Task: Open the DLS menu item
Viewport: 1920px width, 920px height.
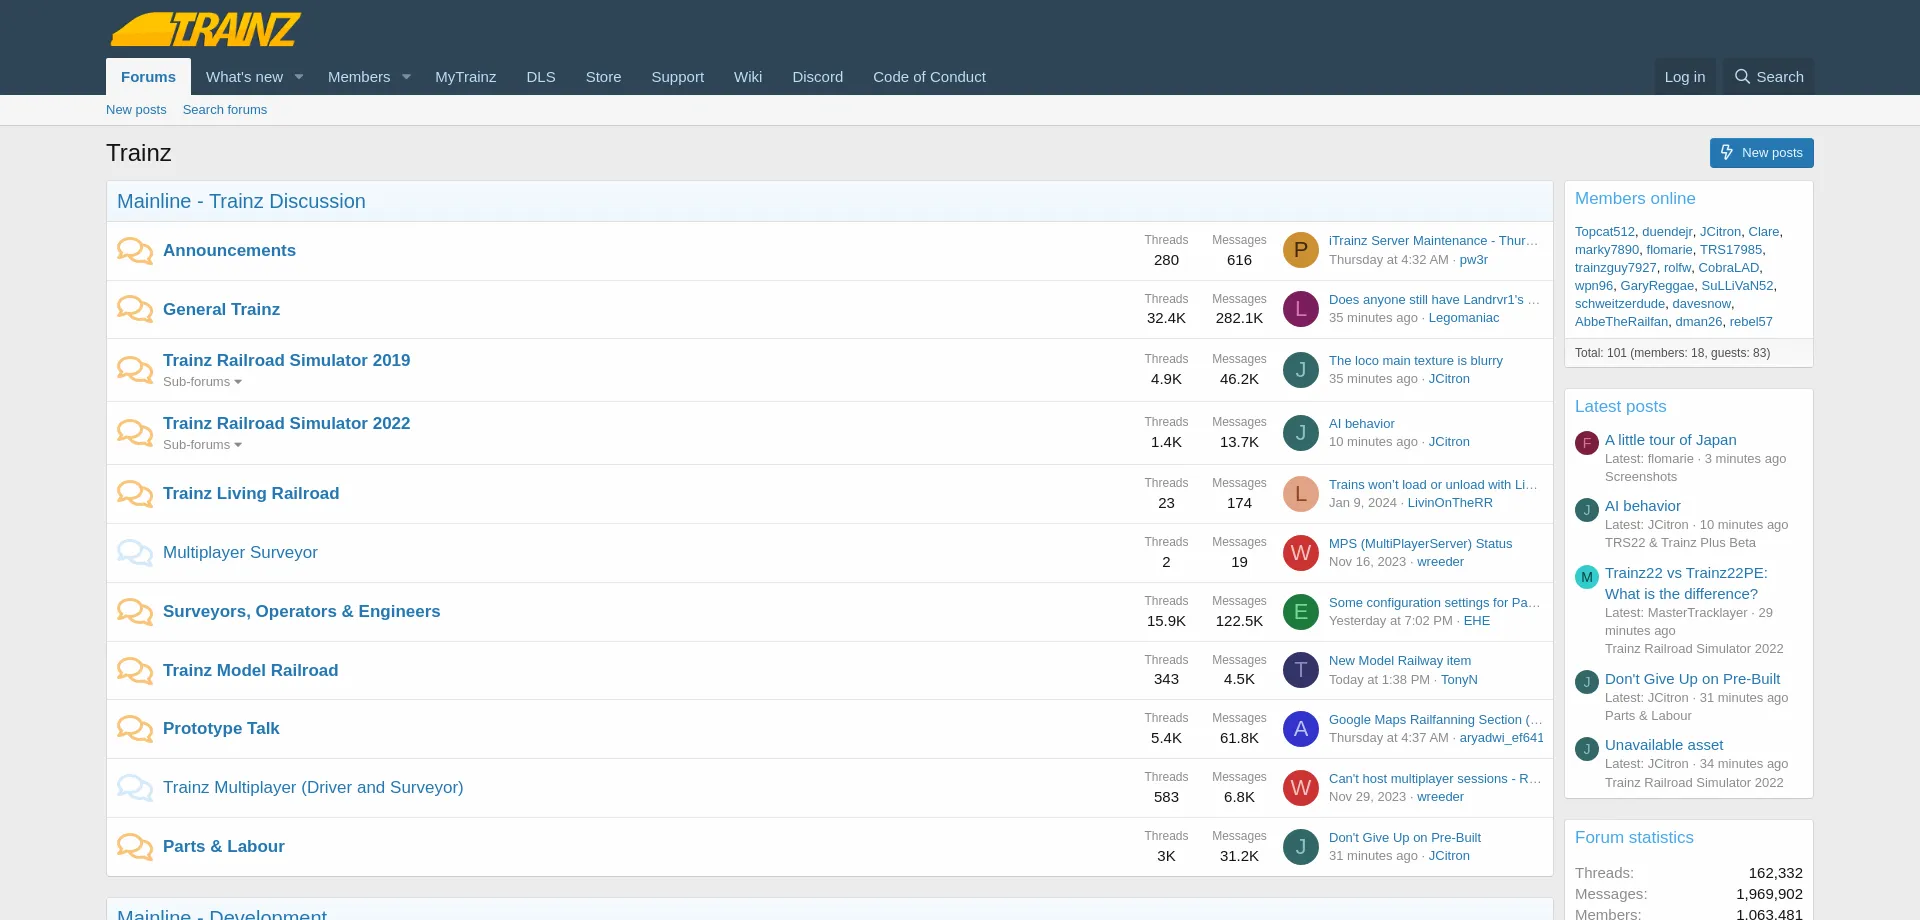Action: (541, 76)
